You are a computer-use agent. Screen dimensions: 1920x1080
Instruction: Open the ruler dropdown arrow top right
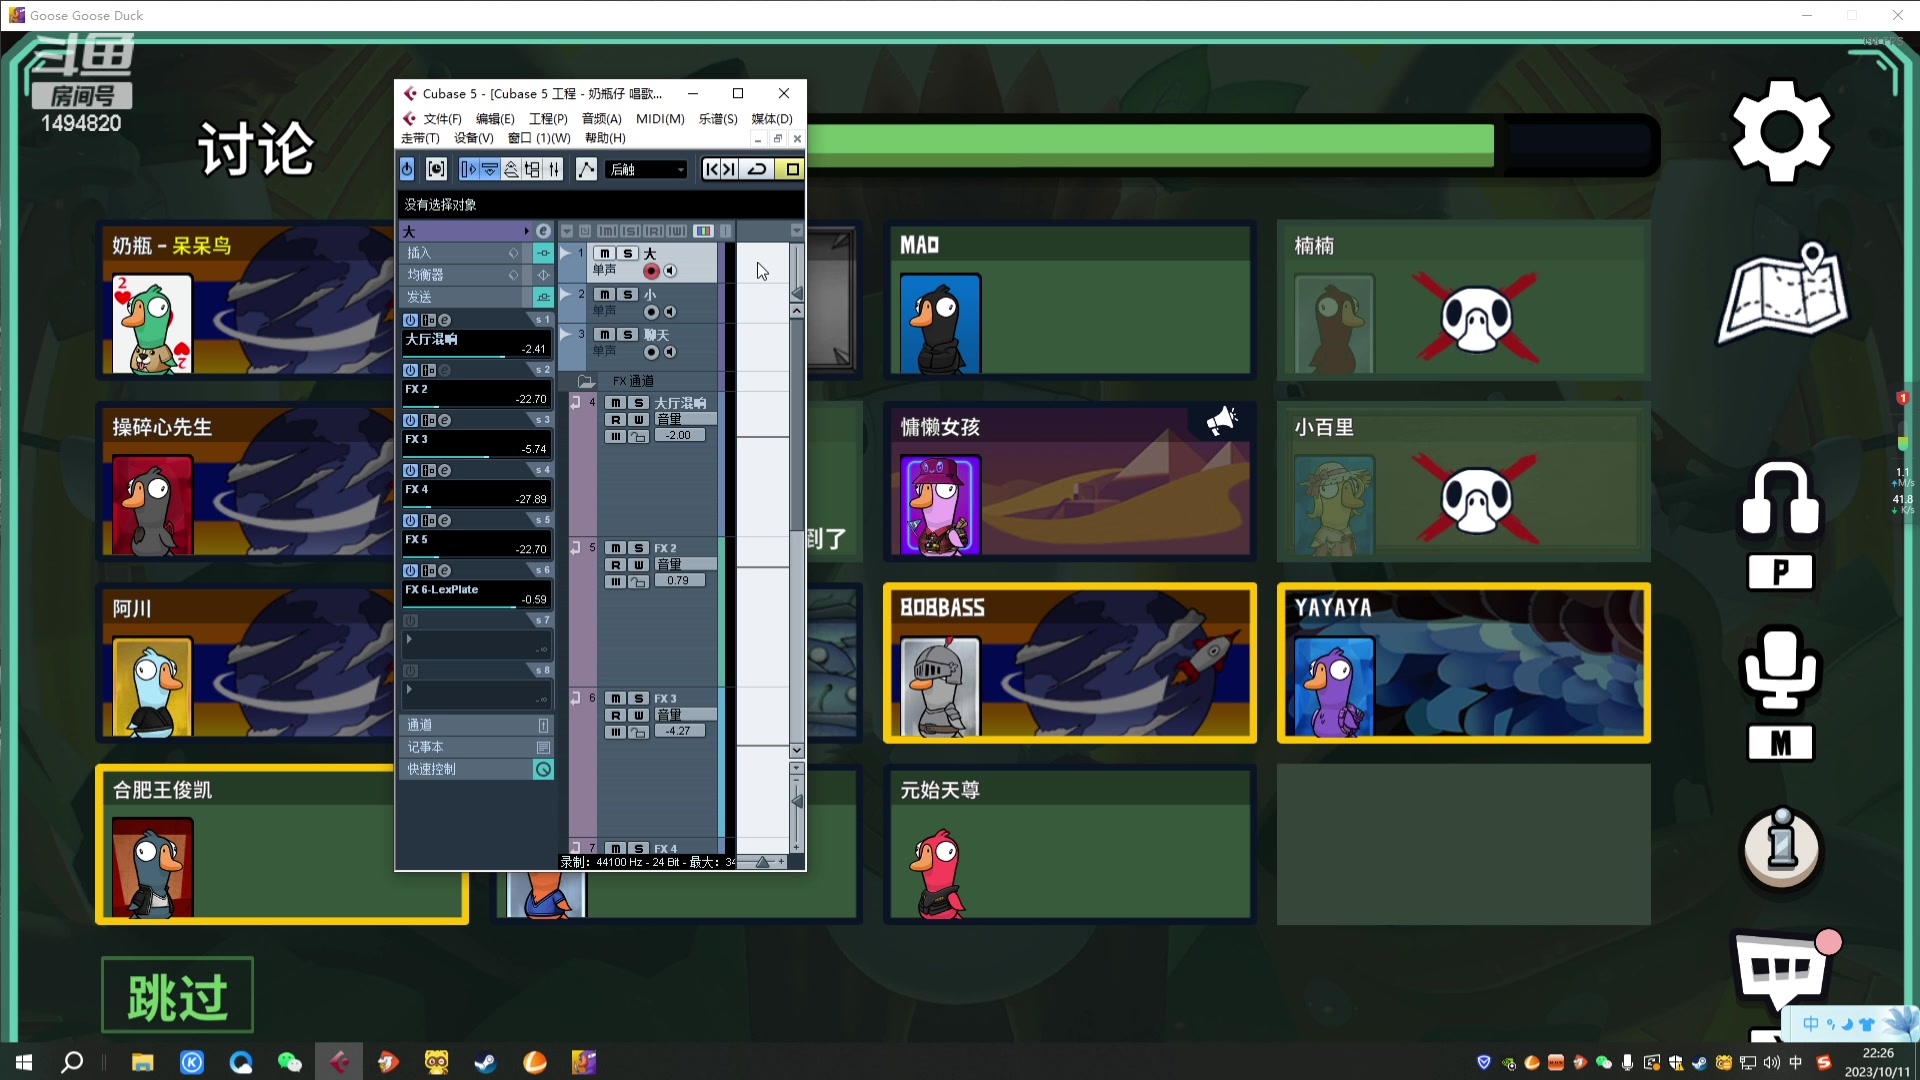coord(797,231)
